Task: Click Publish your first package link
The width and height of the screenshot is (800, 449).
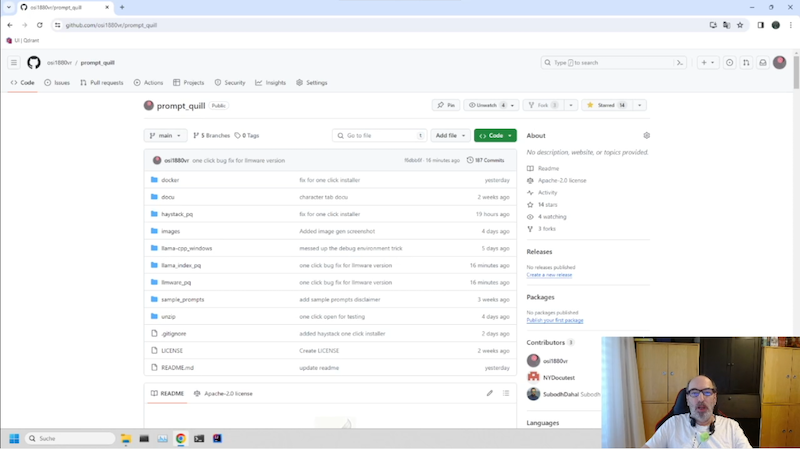Action: (x=555, y=320)
